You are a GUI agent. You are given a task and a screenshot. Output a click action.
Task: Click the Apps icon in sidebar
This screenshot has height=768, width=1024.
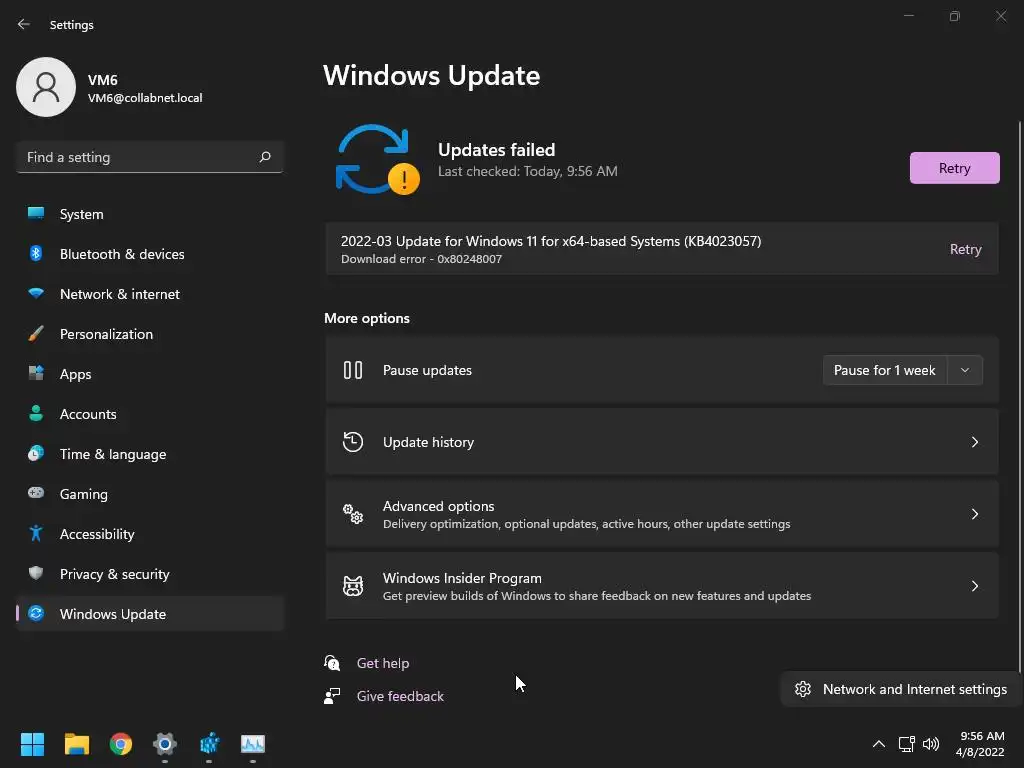pos(36,373)
